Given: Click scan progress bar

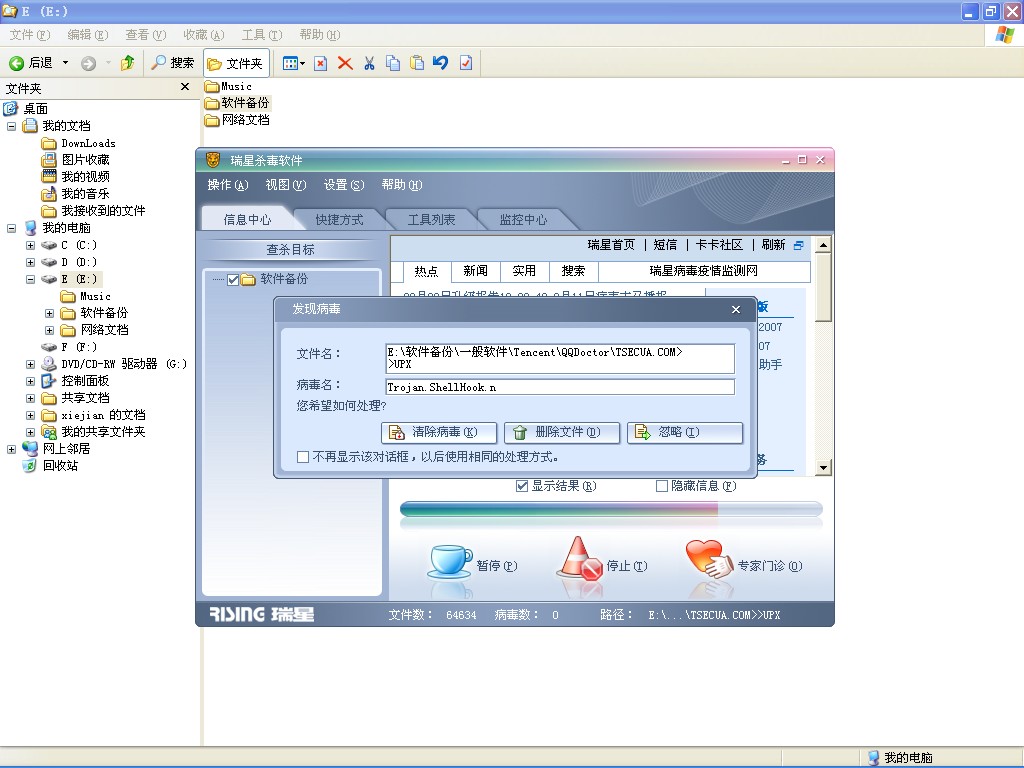Looking at the screenshot, I should [x=611, y=509].
